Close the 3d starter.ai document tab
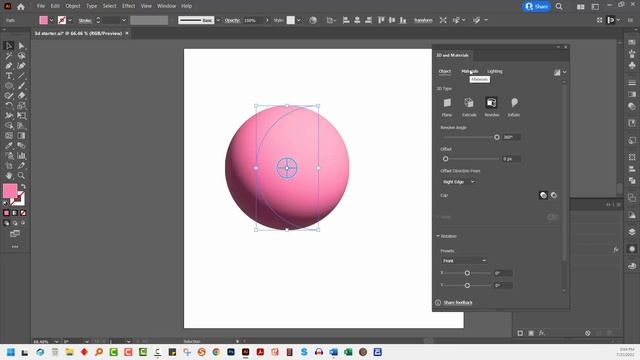 pyautogui.click(x=127, y=33)
